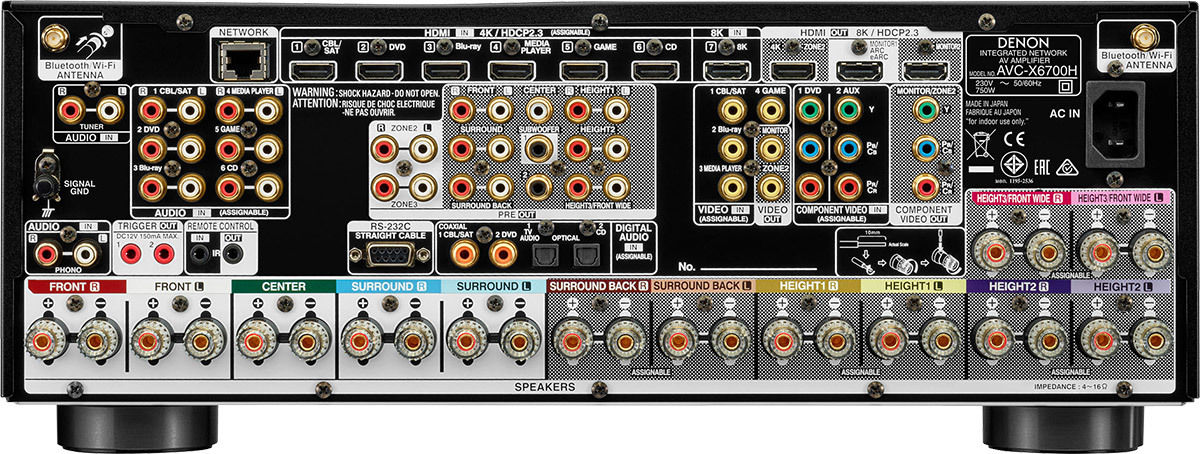Click the red FRONT R speaker label

[x=75, y=286]
